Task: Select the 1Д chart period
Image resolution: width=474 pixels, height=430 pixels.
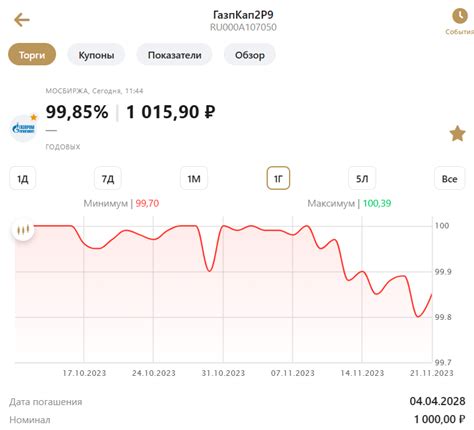Action: click(x=23, y=179)
